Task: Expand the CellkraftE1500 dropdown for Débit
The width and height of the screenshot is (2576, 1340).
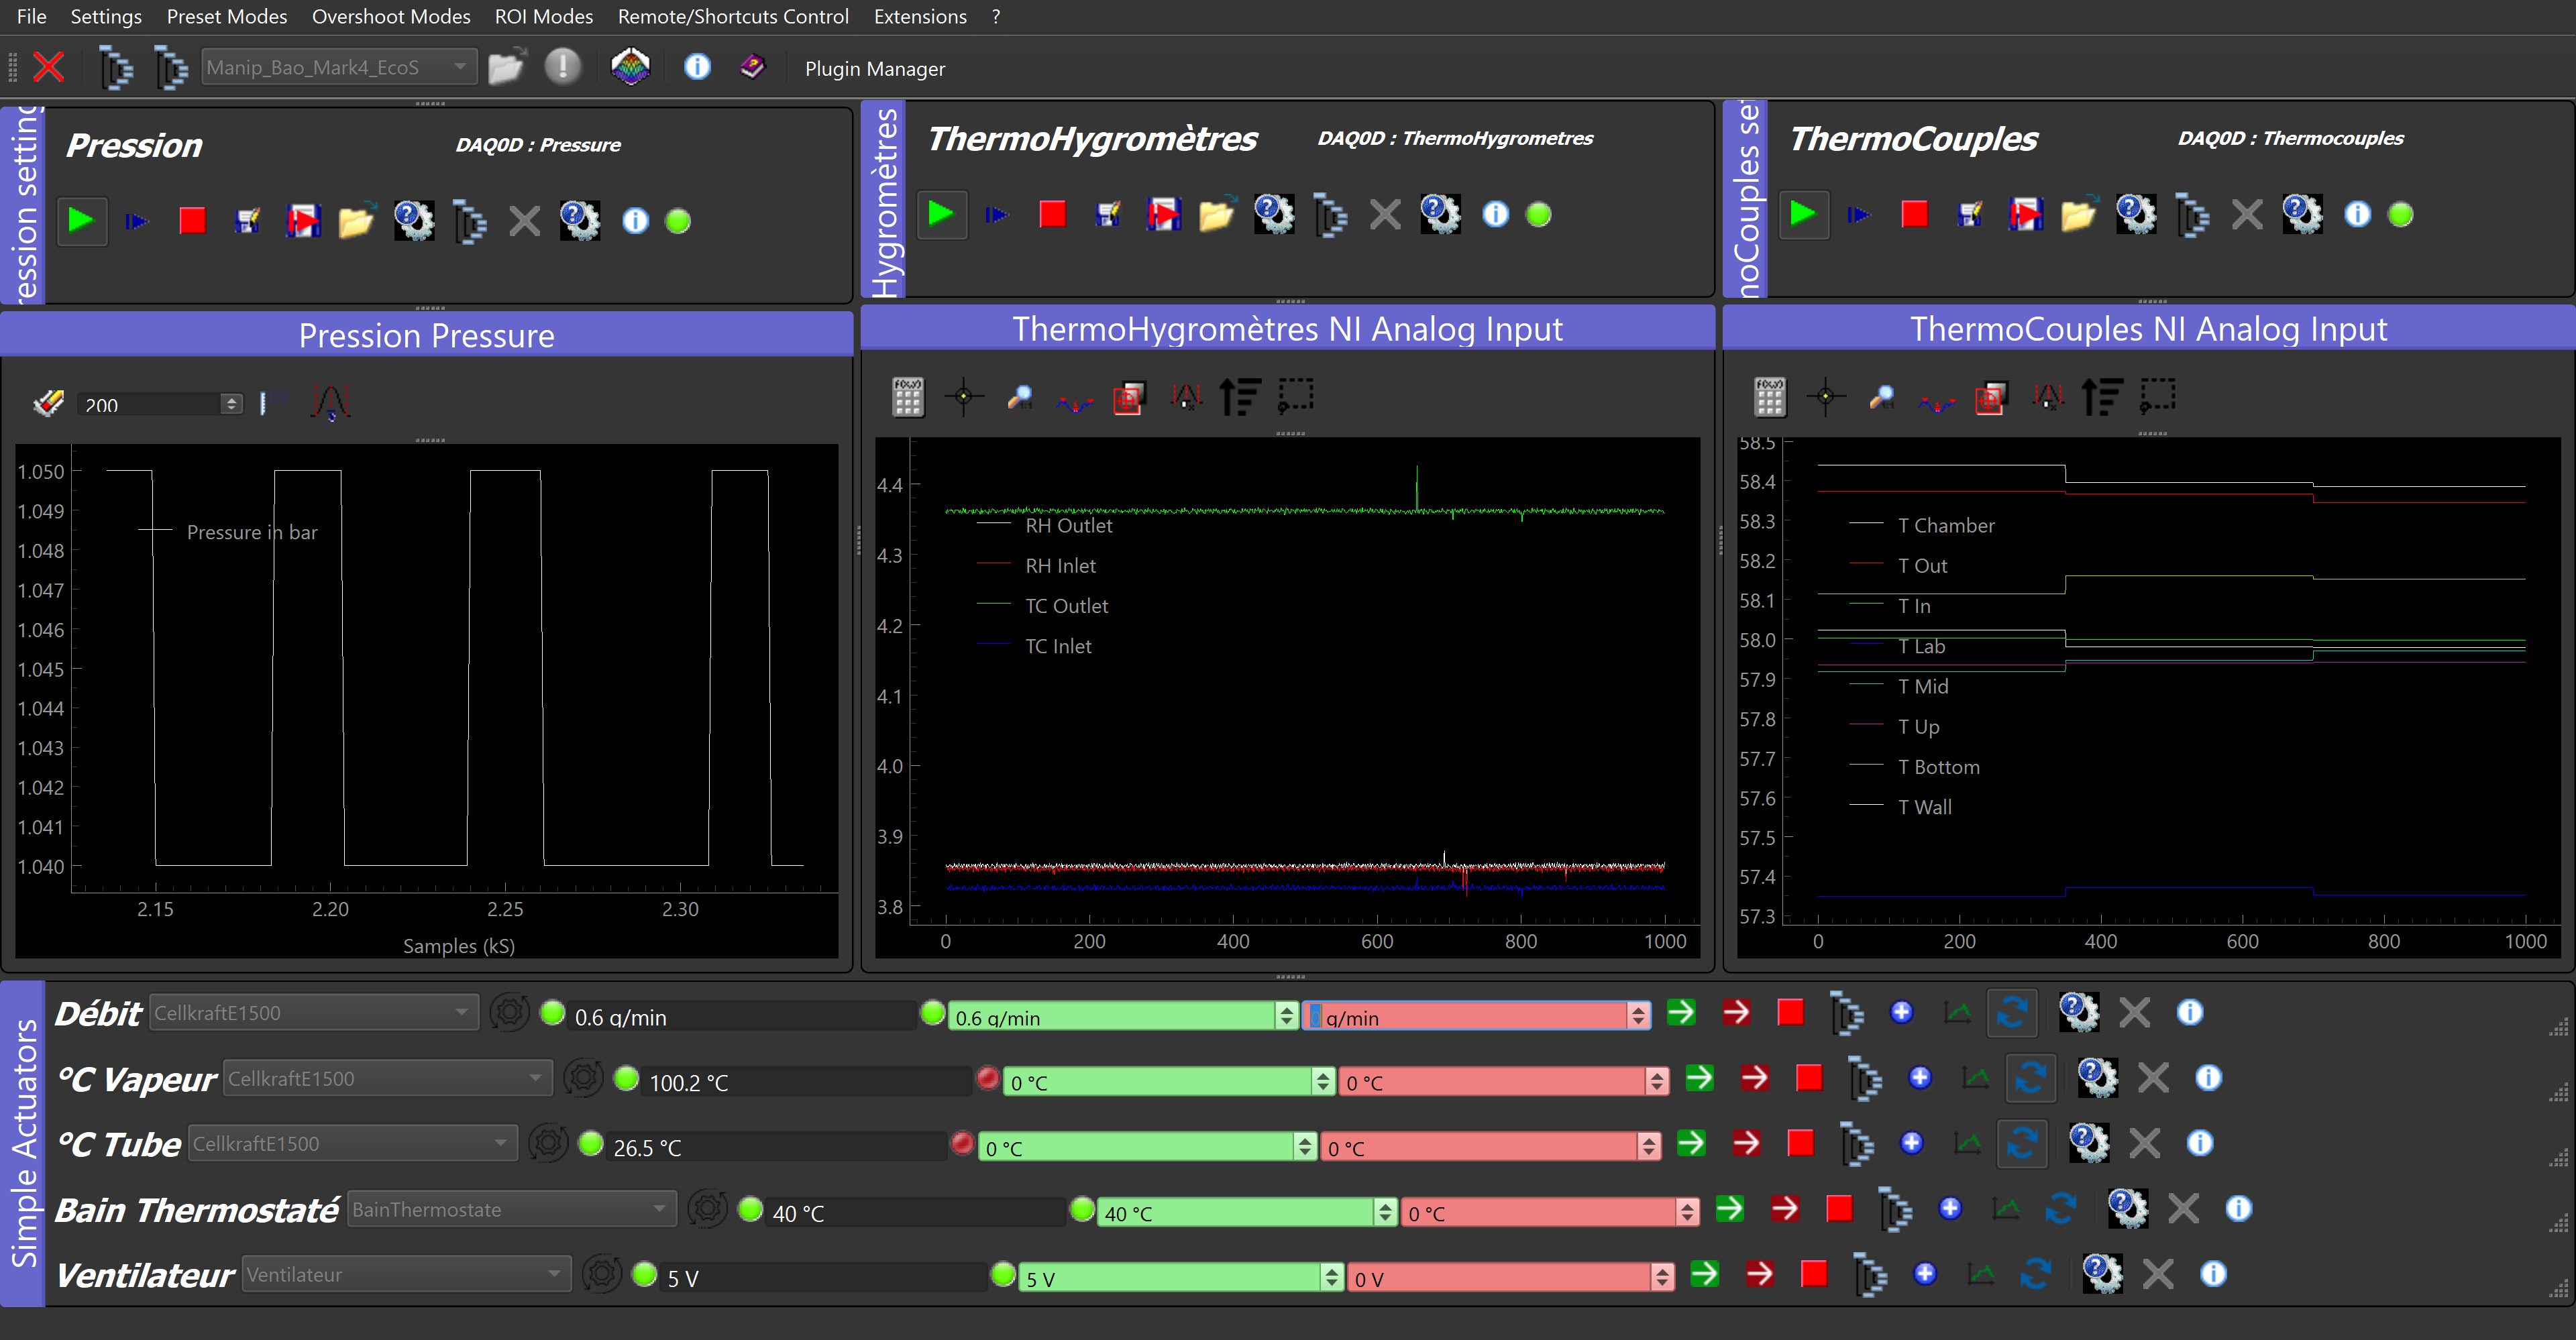Action: [313, 1012]
